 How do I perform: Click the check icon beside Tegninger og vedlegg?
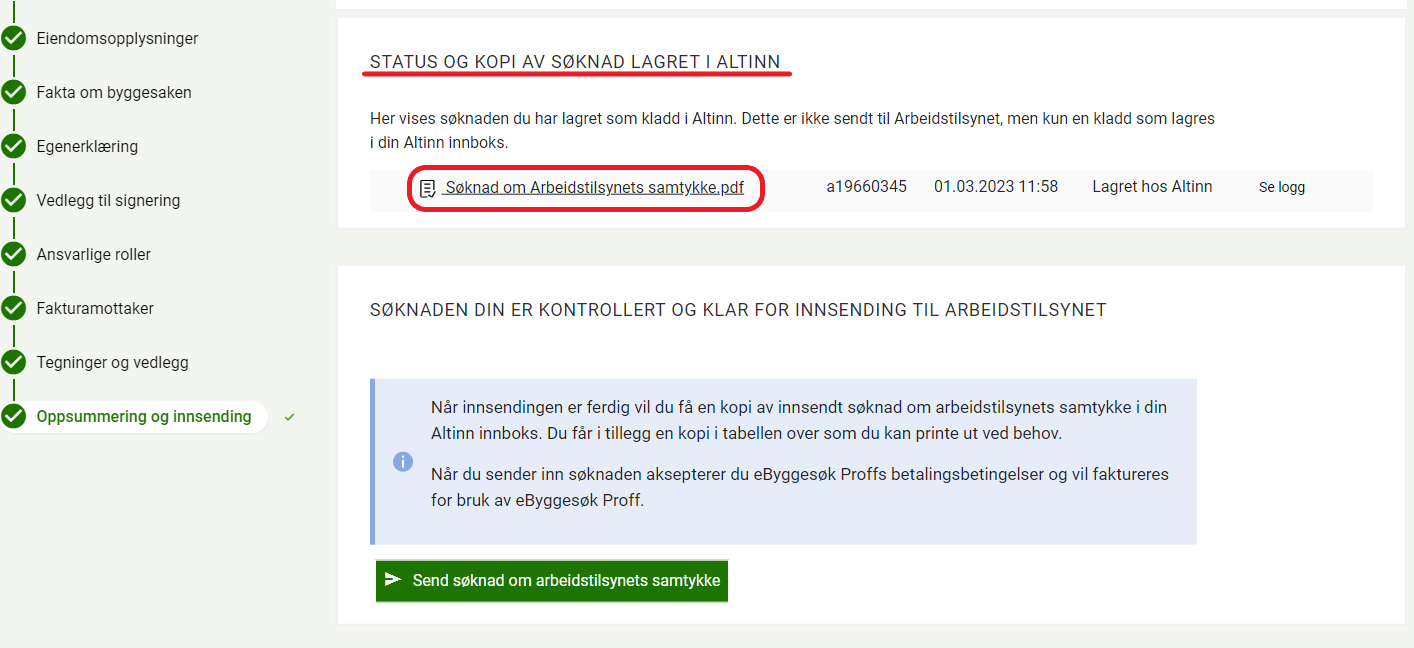(x=13, y=363)
